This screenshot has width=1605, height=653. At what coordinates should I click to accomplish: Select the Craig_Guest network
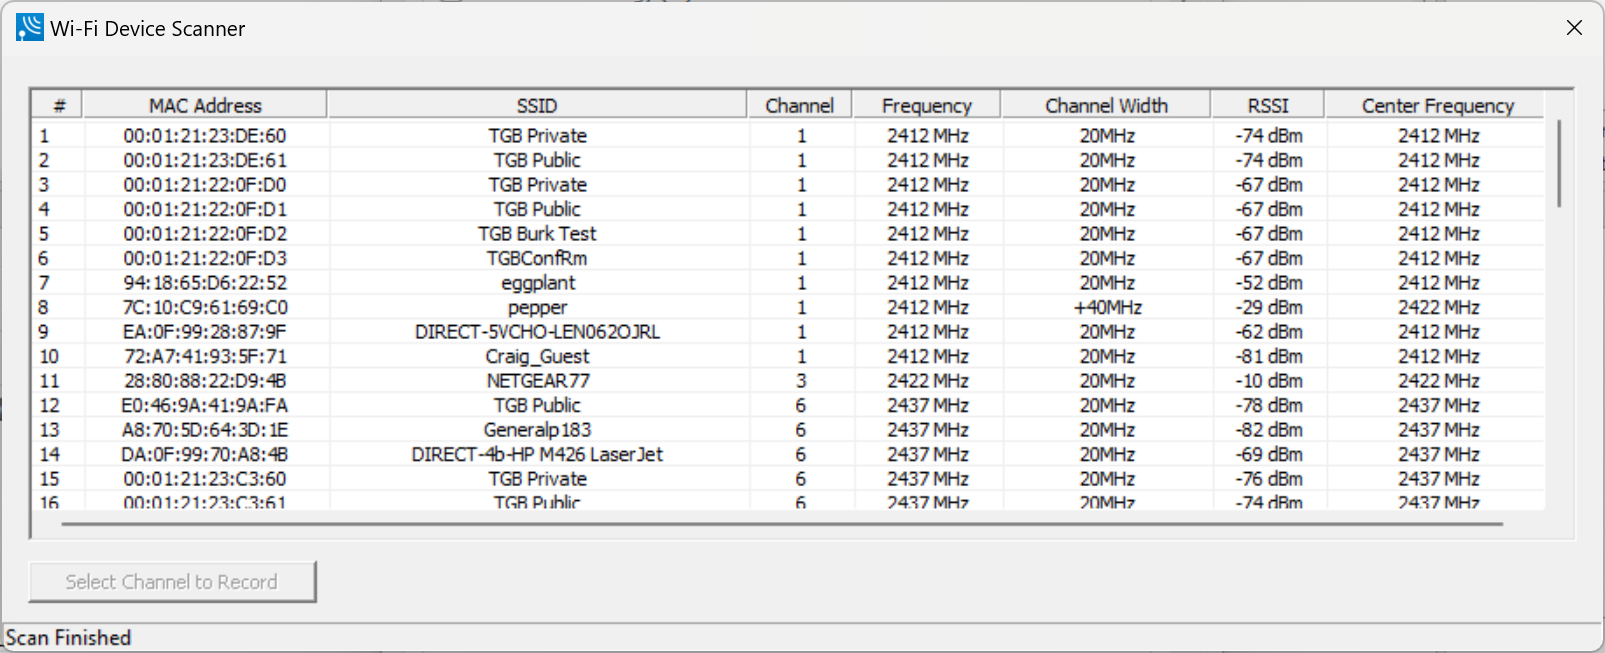537,356
